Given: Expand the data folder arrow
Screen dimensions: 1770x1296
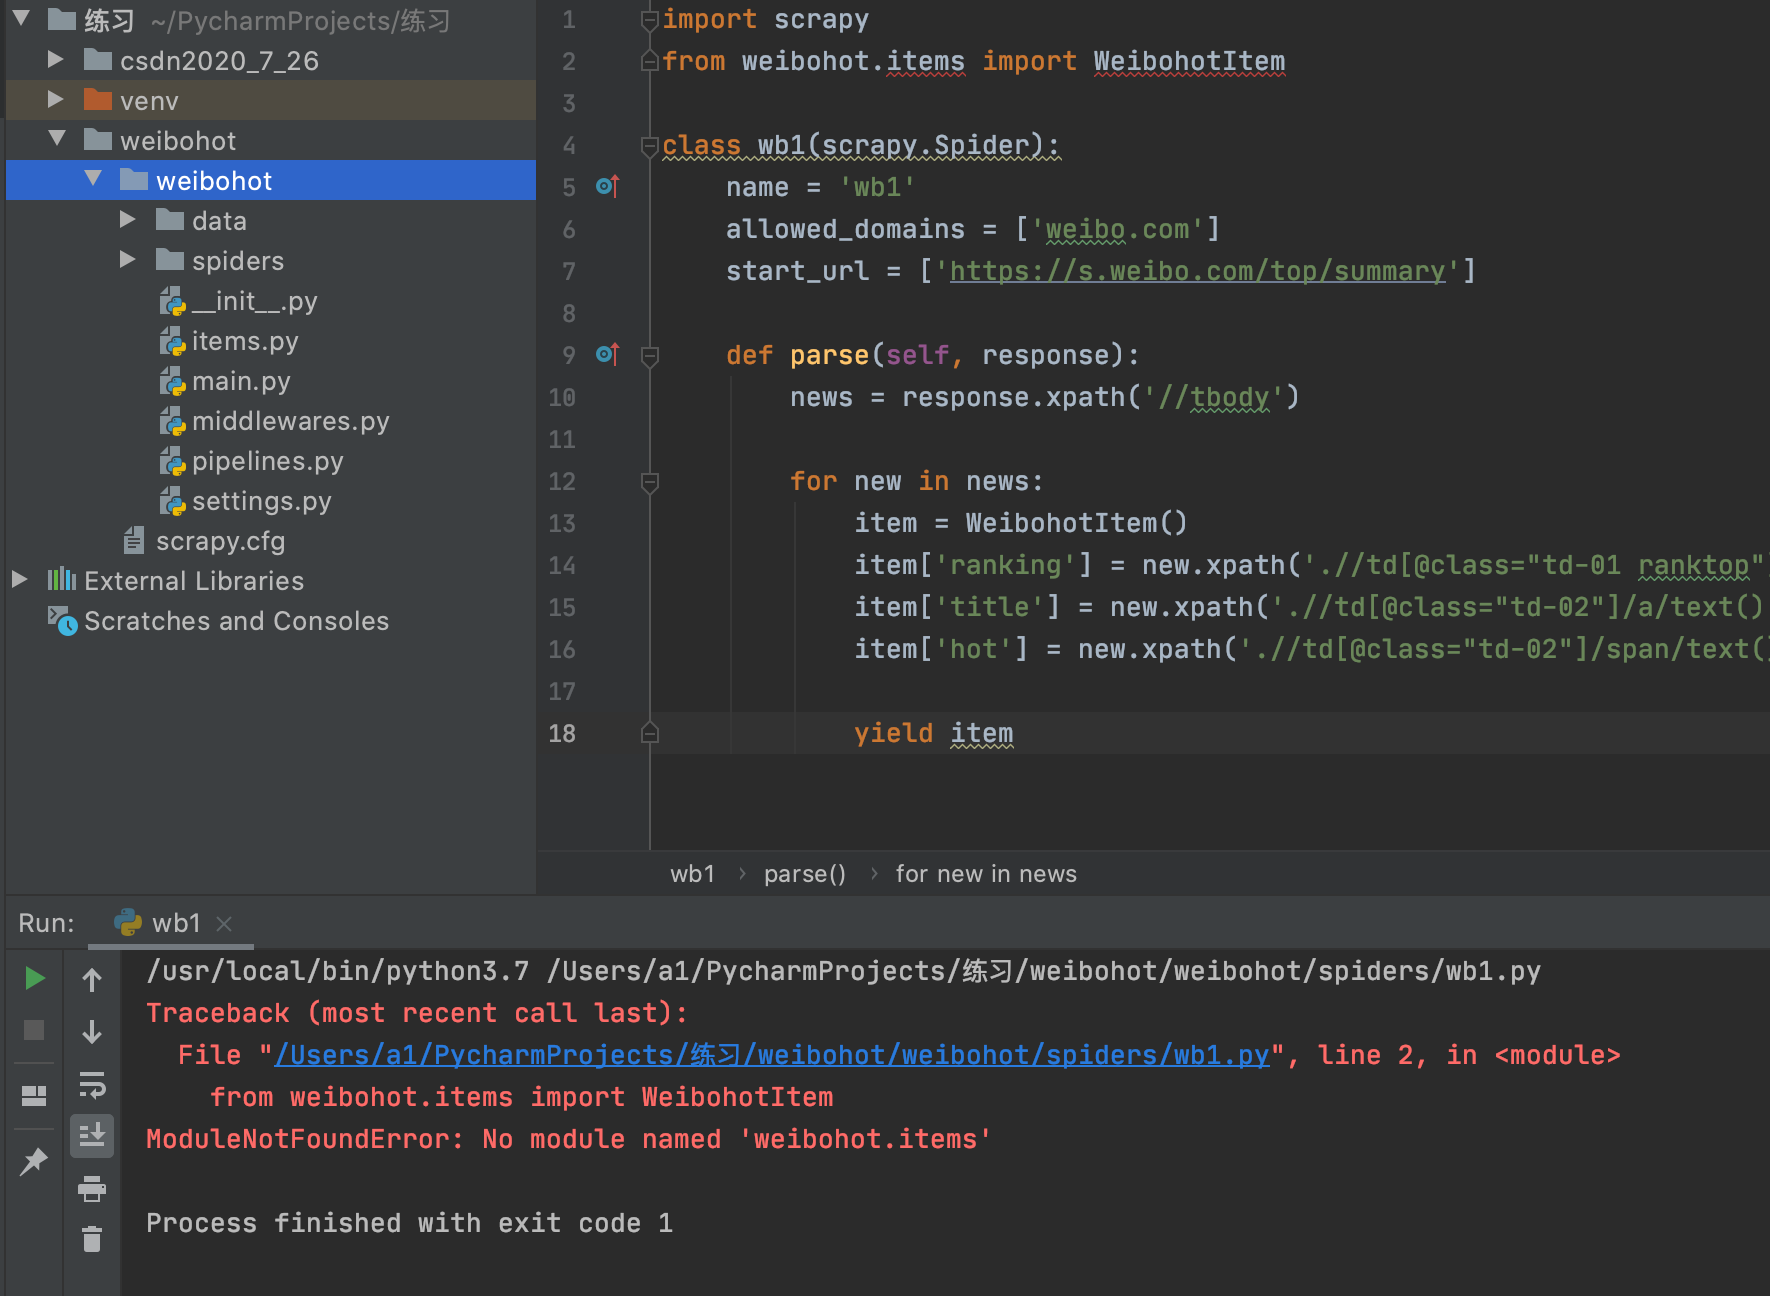Looking at the screenshot, I should point(128,219).
